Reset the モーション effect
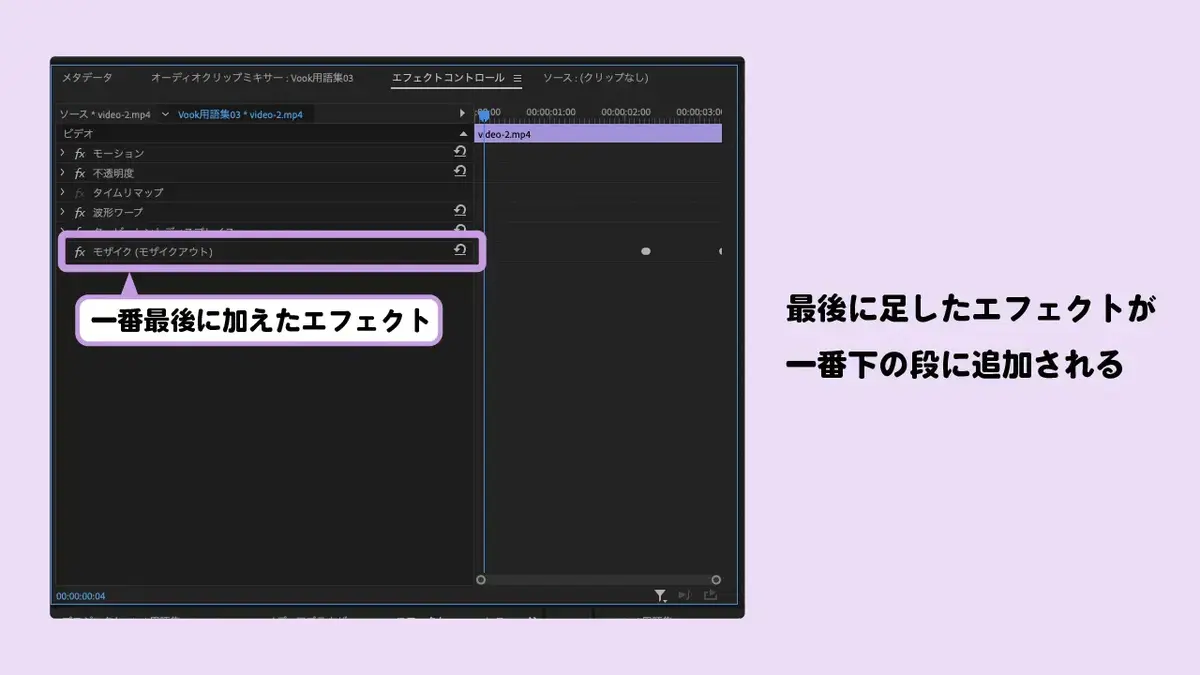 coord(460,152)
